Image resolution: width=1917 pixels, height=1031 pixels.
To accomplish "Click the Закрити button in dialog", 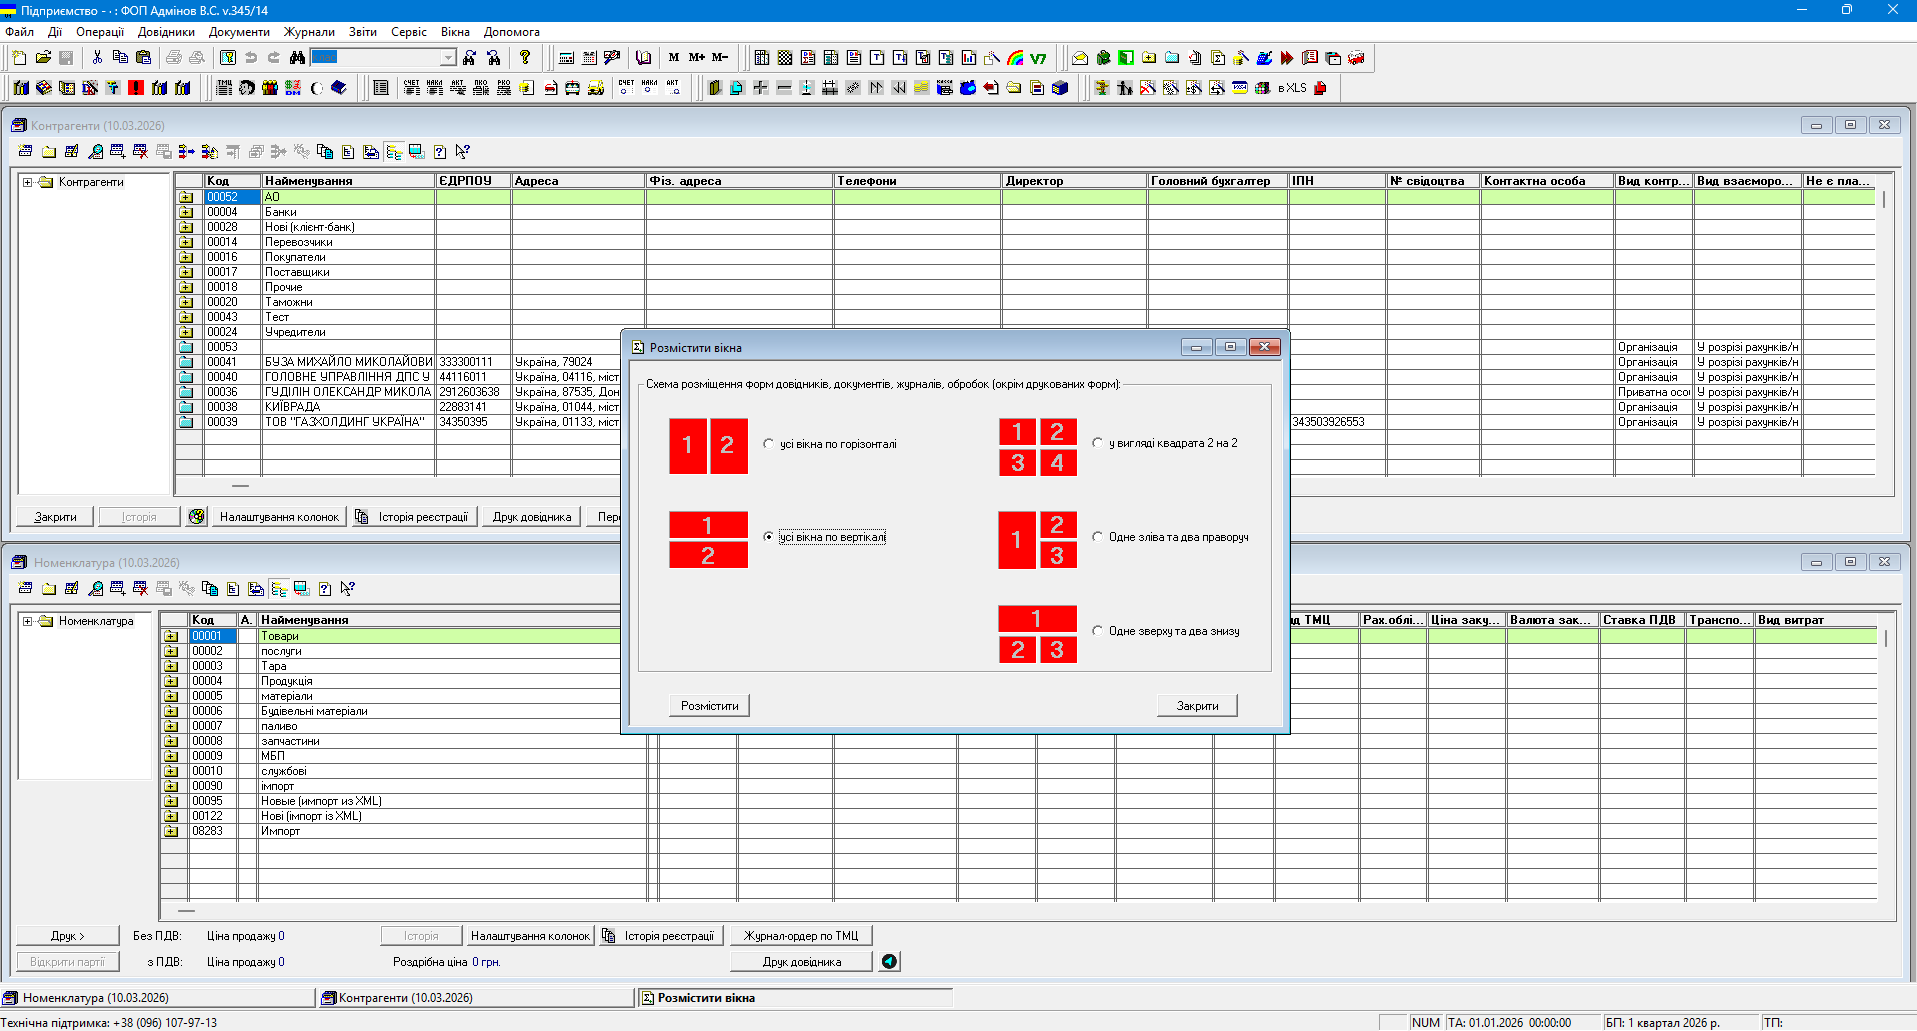I will click(x=1197, y=706).
